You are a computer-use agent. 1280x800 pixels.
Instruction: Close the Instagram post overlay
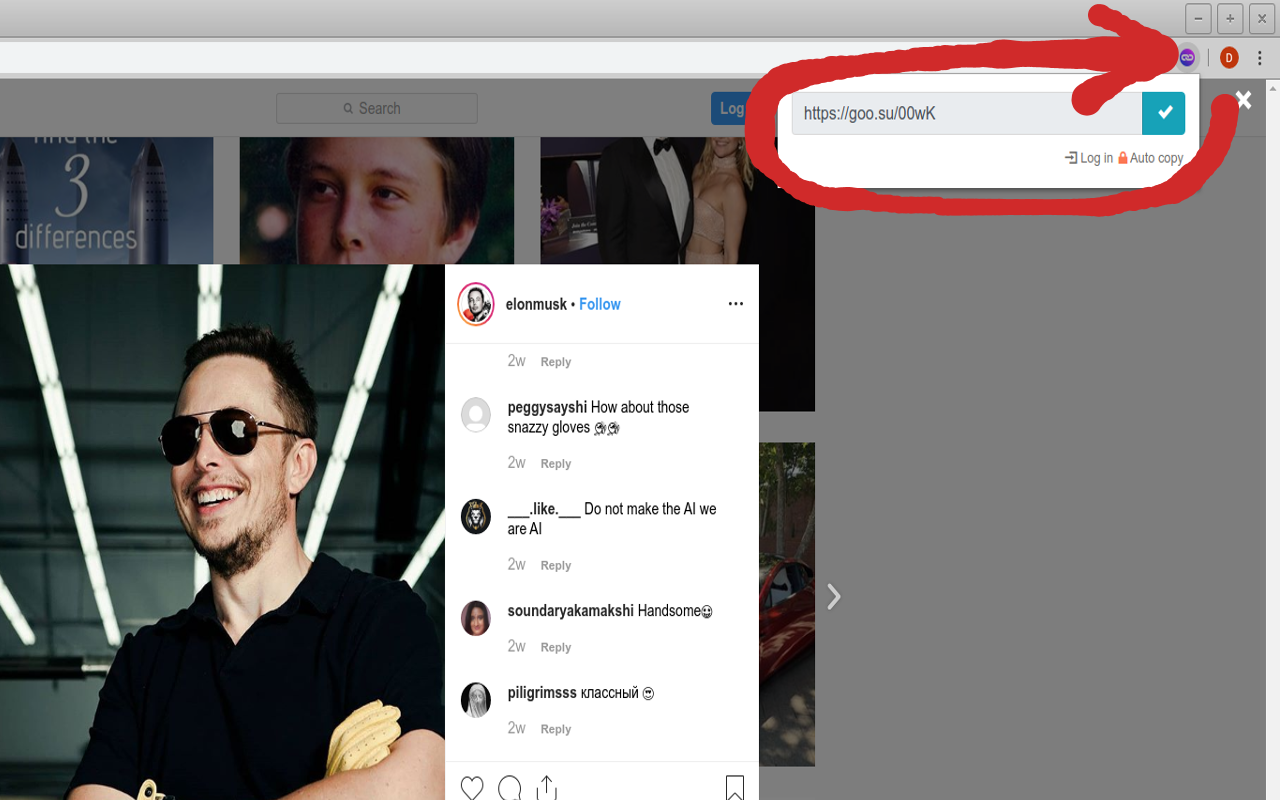(1243, 99)
